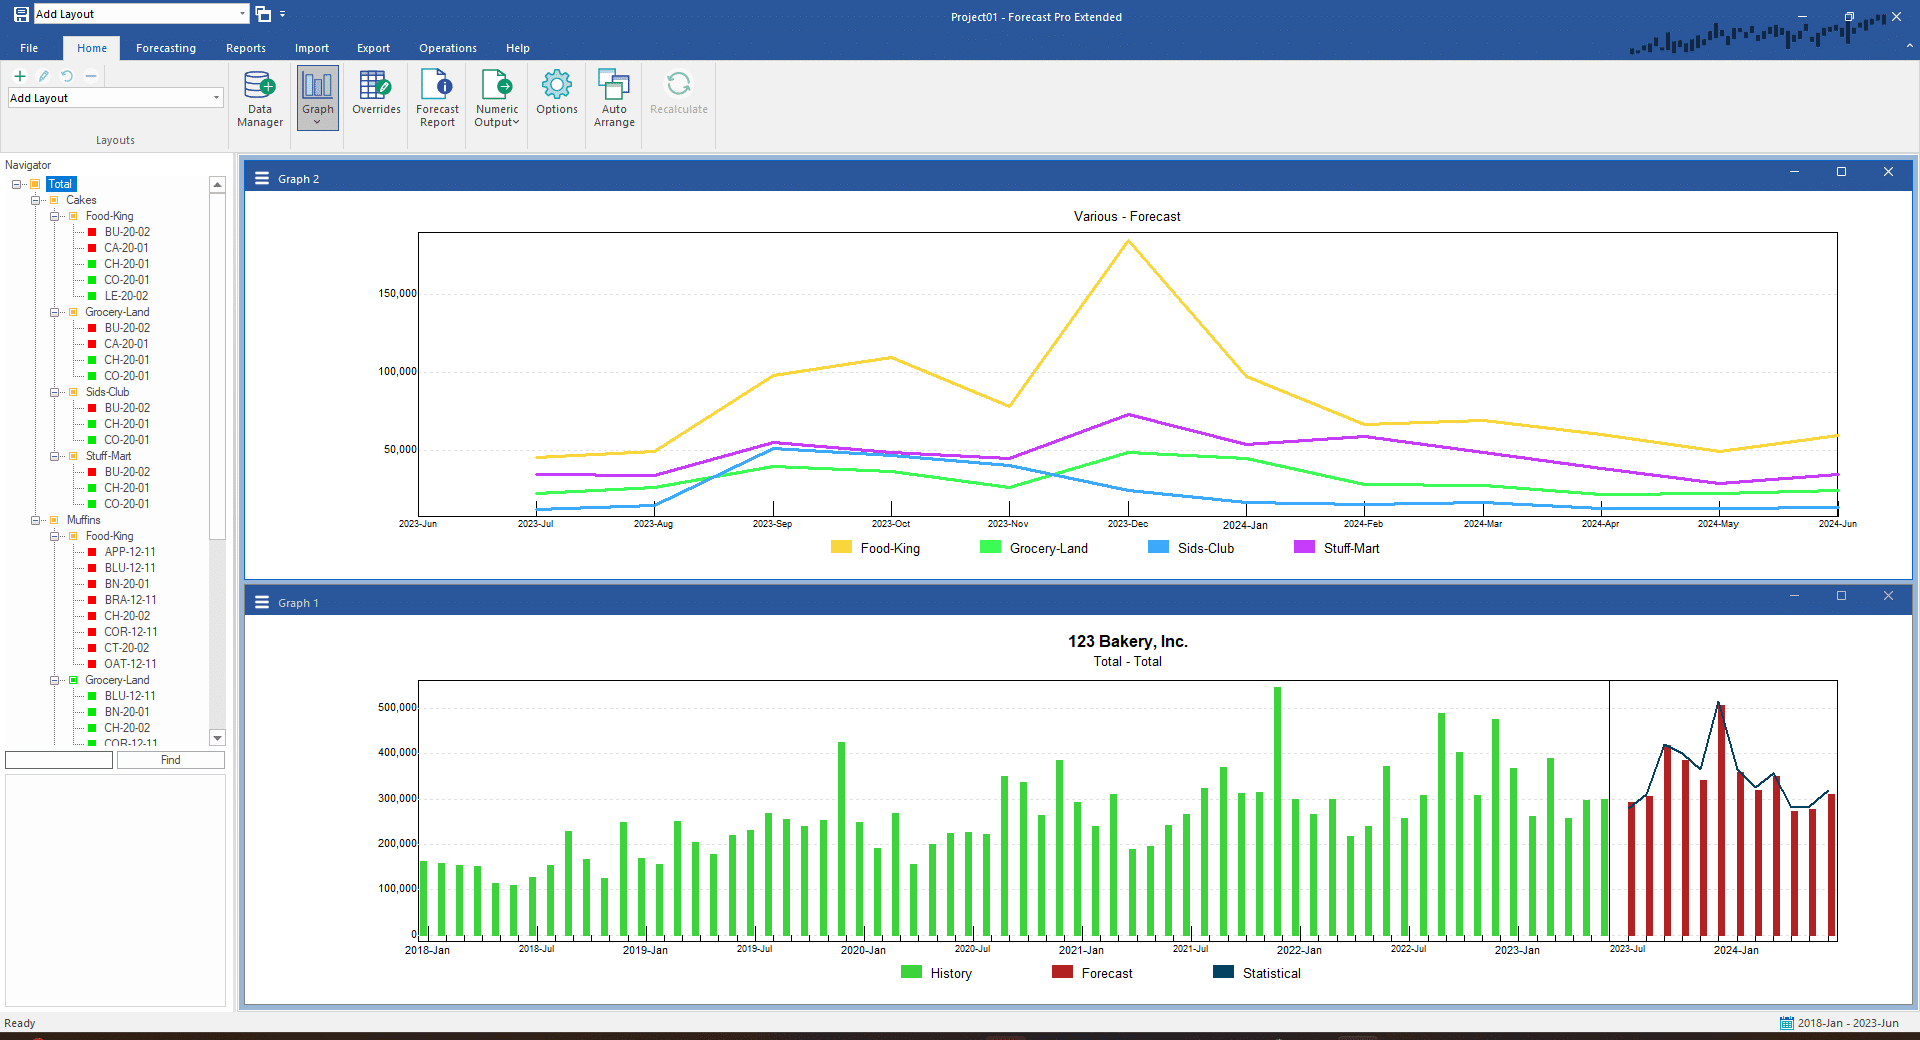This screenshot has height=1040, width=1920.
Task: Open the File menu
Action: (29, 48)
